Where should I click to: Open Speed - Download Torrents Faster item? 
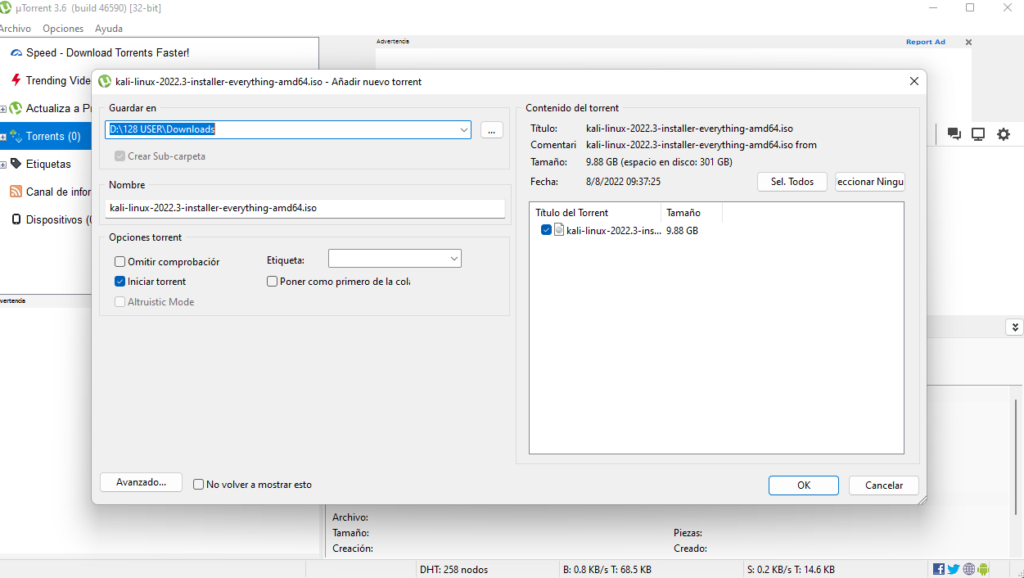click(107, 52)
